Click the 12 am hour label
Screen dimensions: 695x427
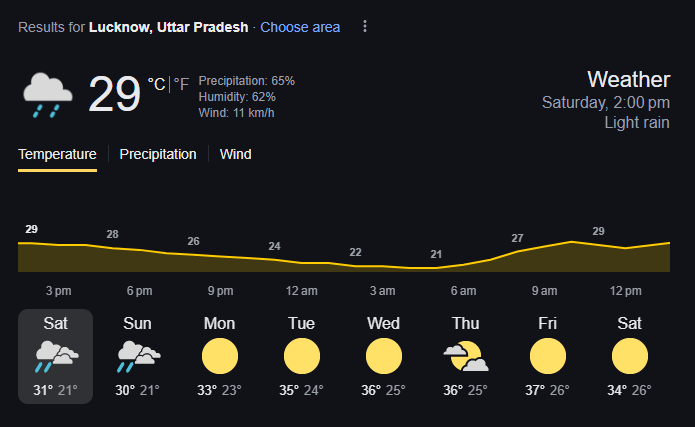(x=302, y=291)
